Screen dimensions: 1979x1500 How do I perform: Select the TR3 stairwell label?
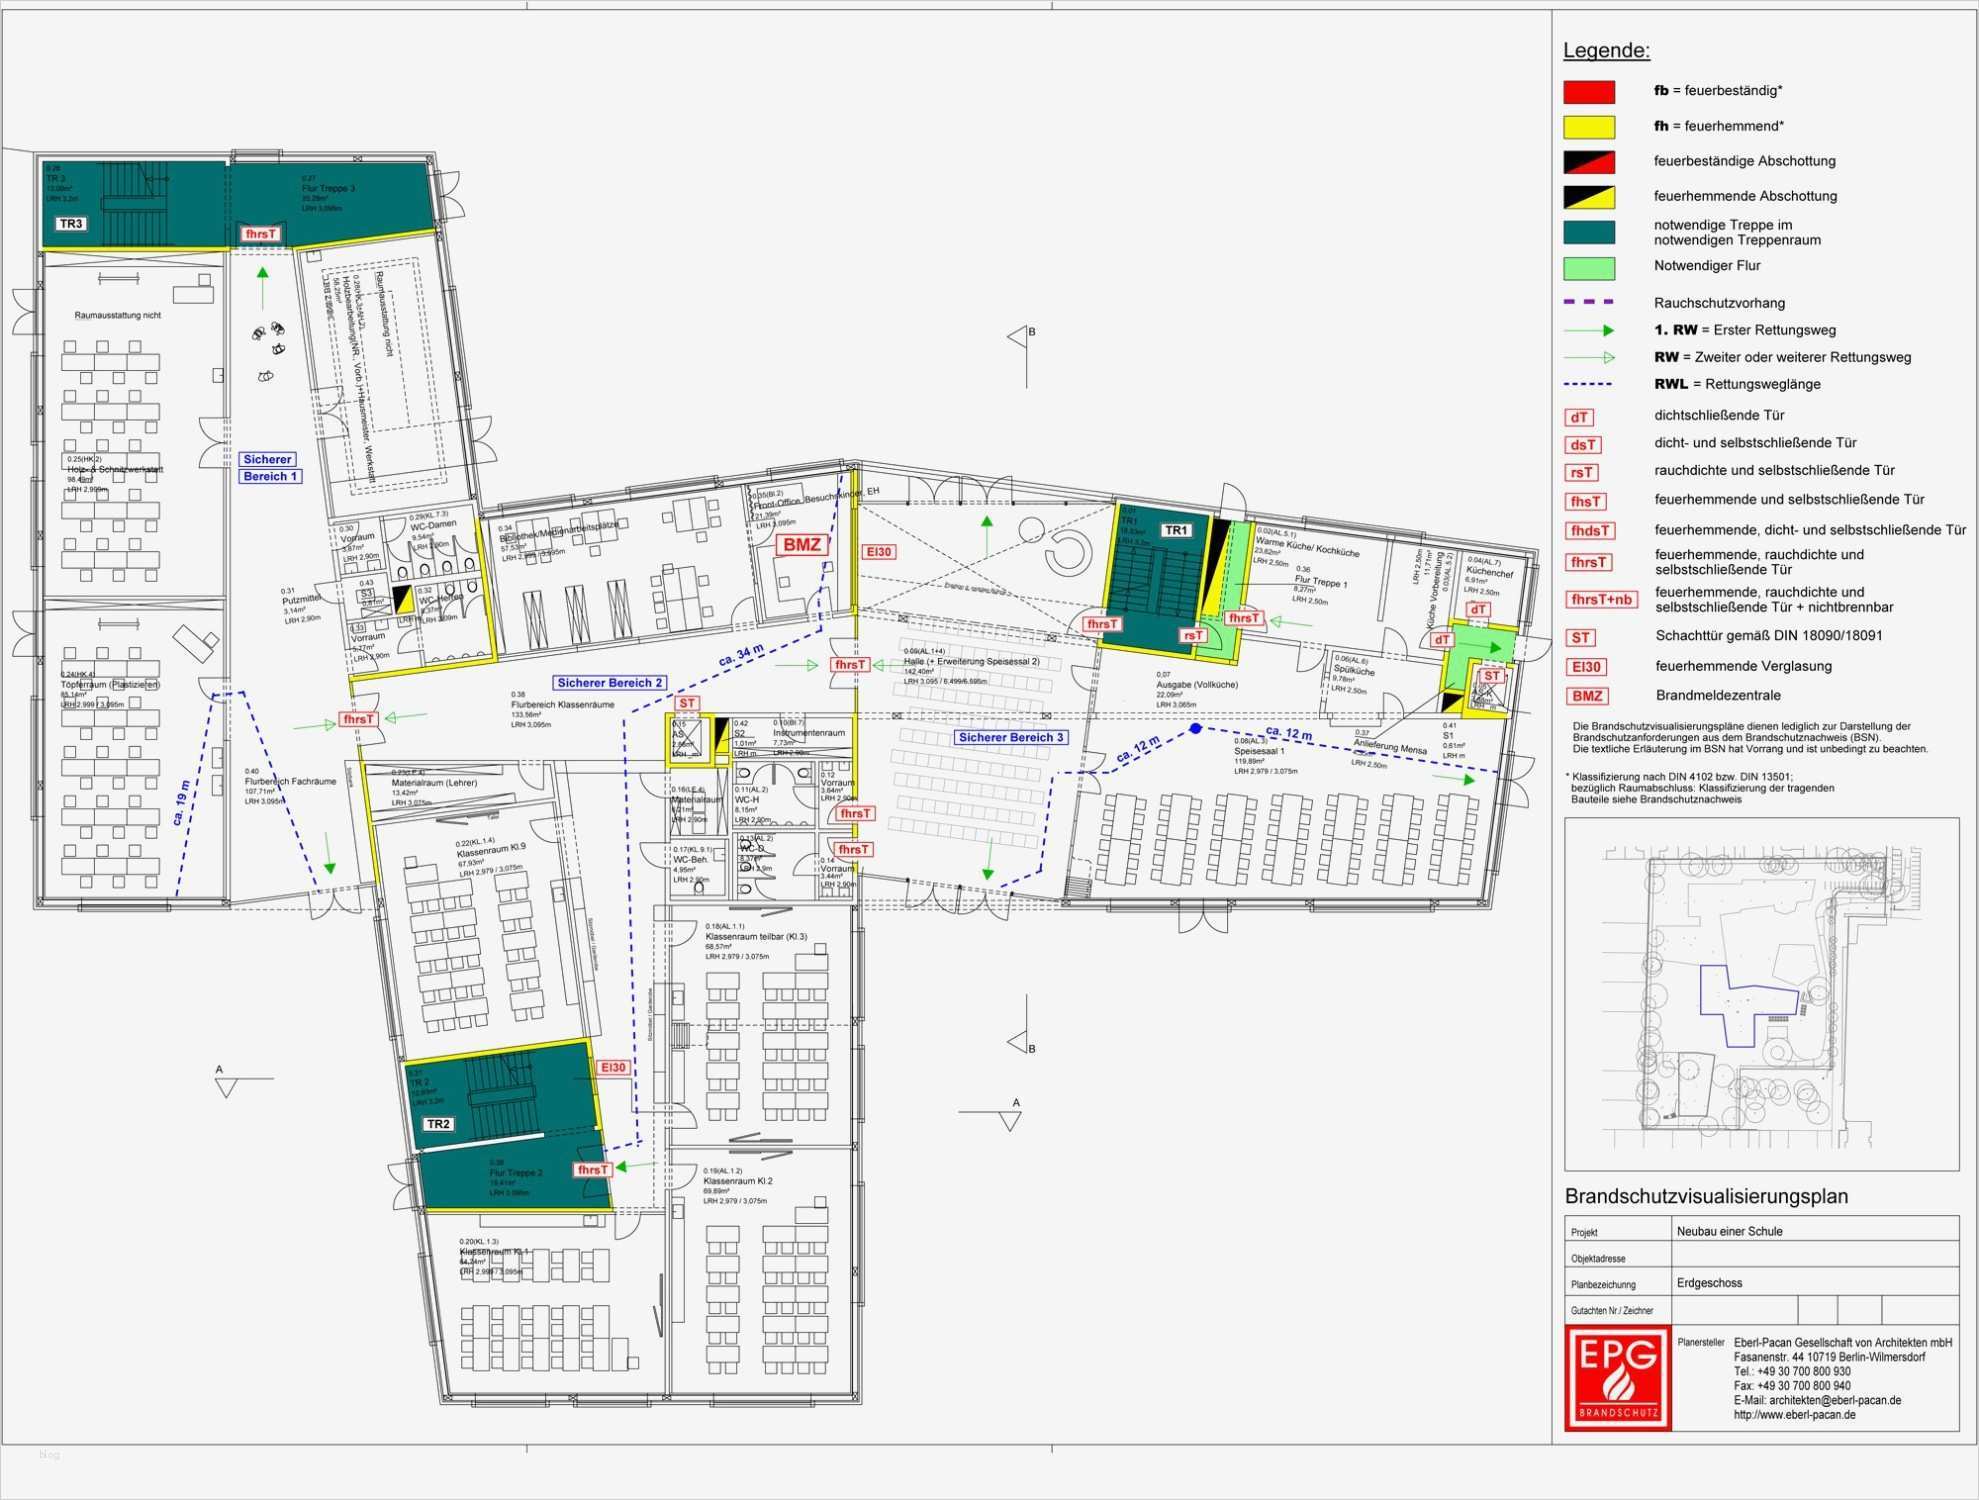[70, 224]
